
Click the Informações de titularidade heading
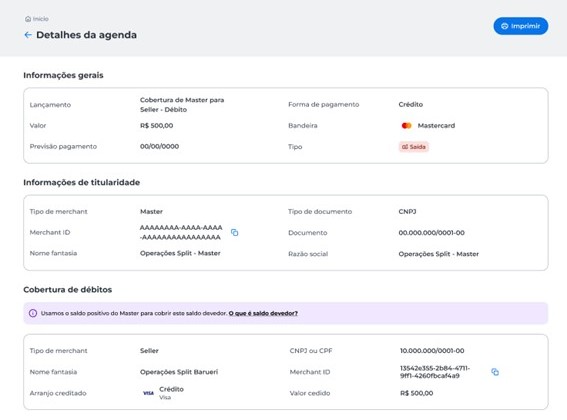pyautogui.click(x=81, y=182)
